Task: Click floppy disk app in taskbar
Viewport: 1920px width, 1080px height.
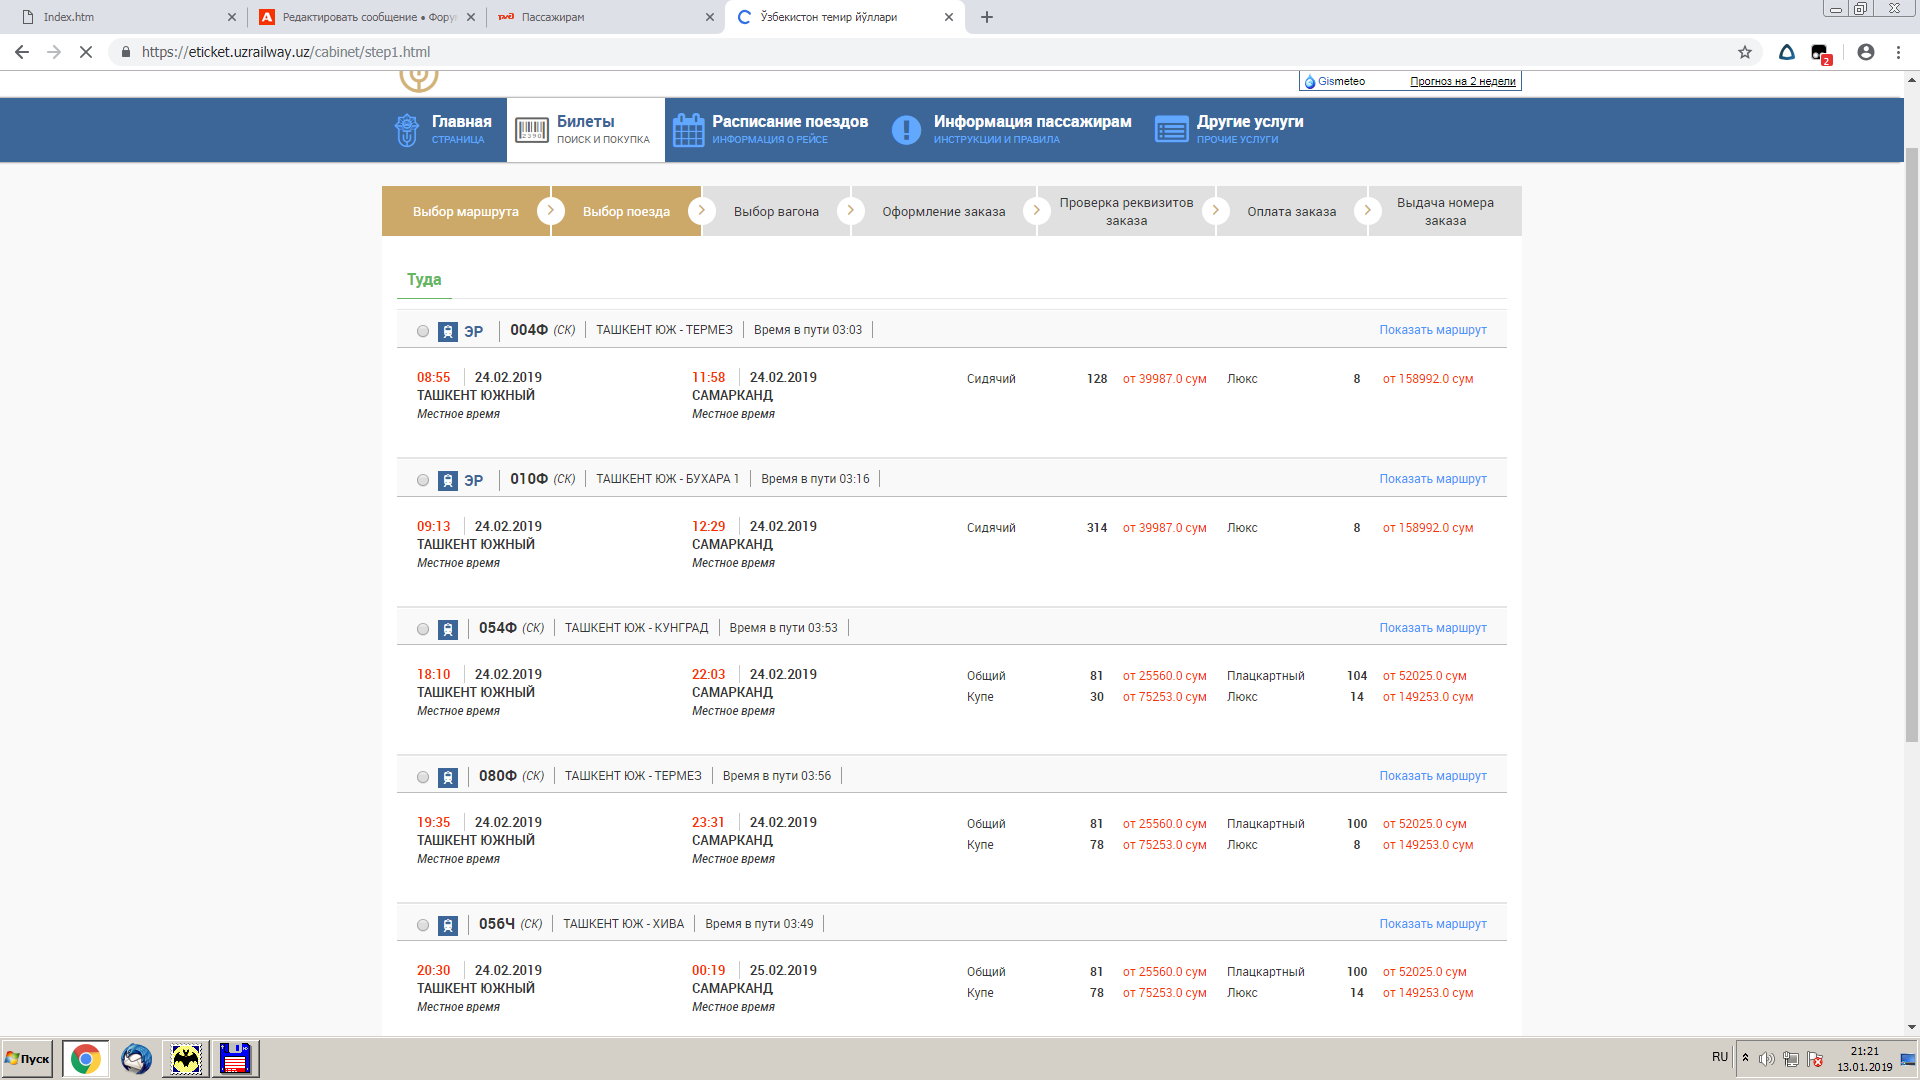Action: pyautogui.click(x=235, y=1059)
